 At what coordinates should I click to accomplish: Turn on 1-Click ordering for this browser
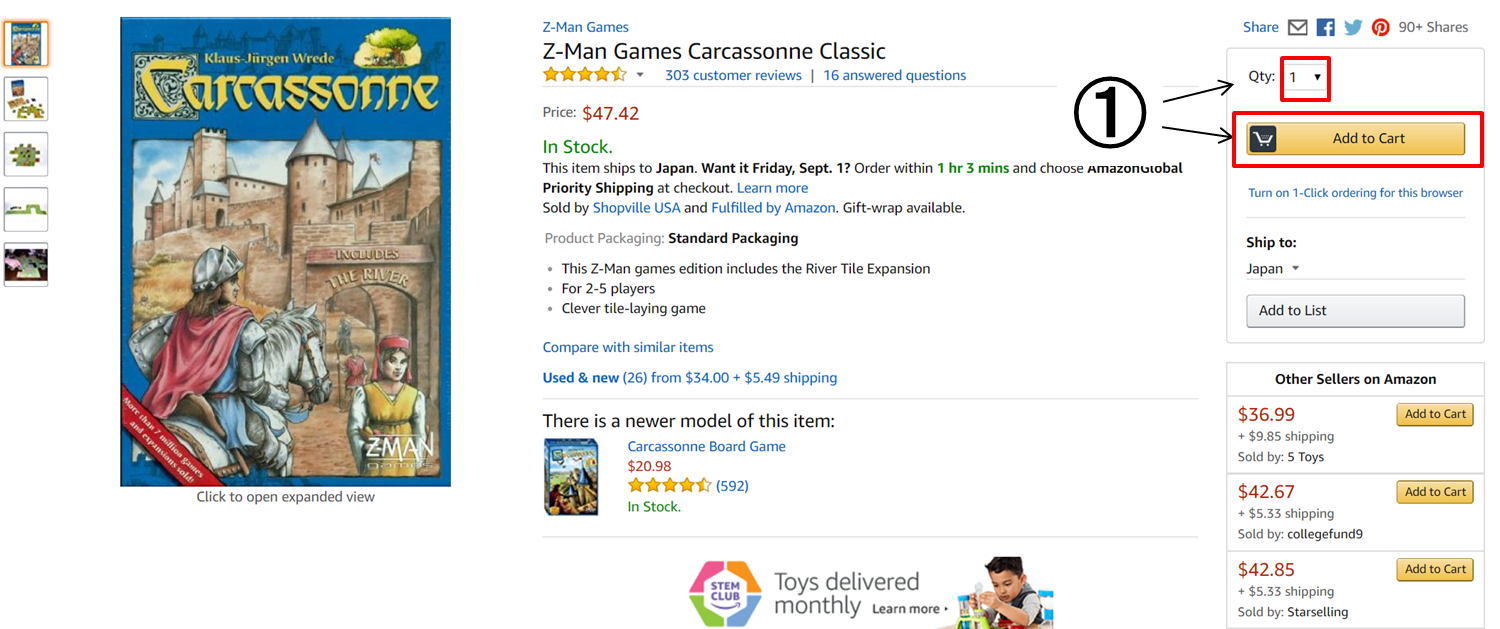click(x=1355, y=193)
